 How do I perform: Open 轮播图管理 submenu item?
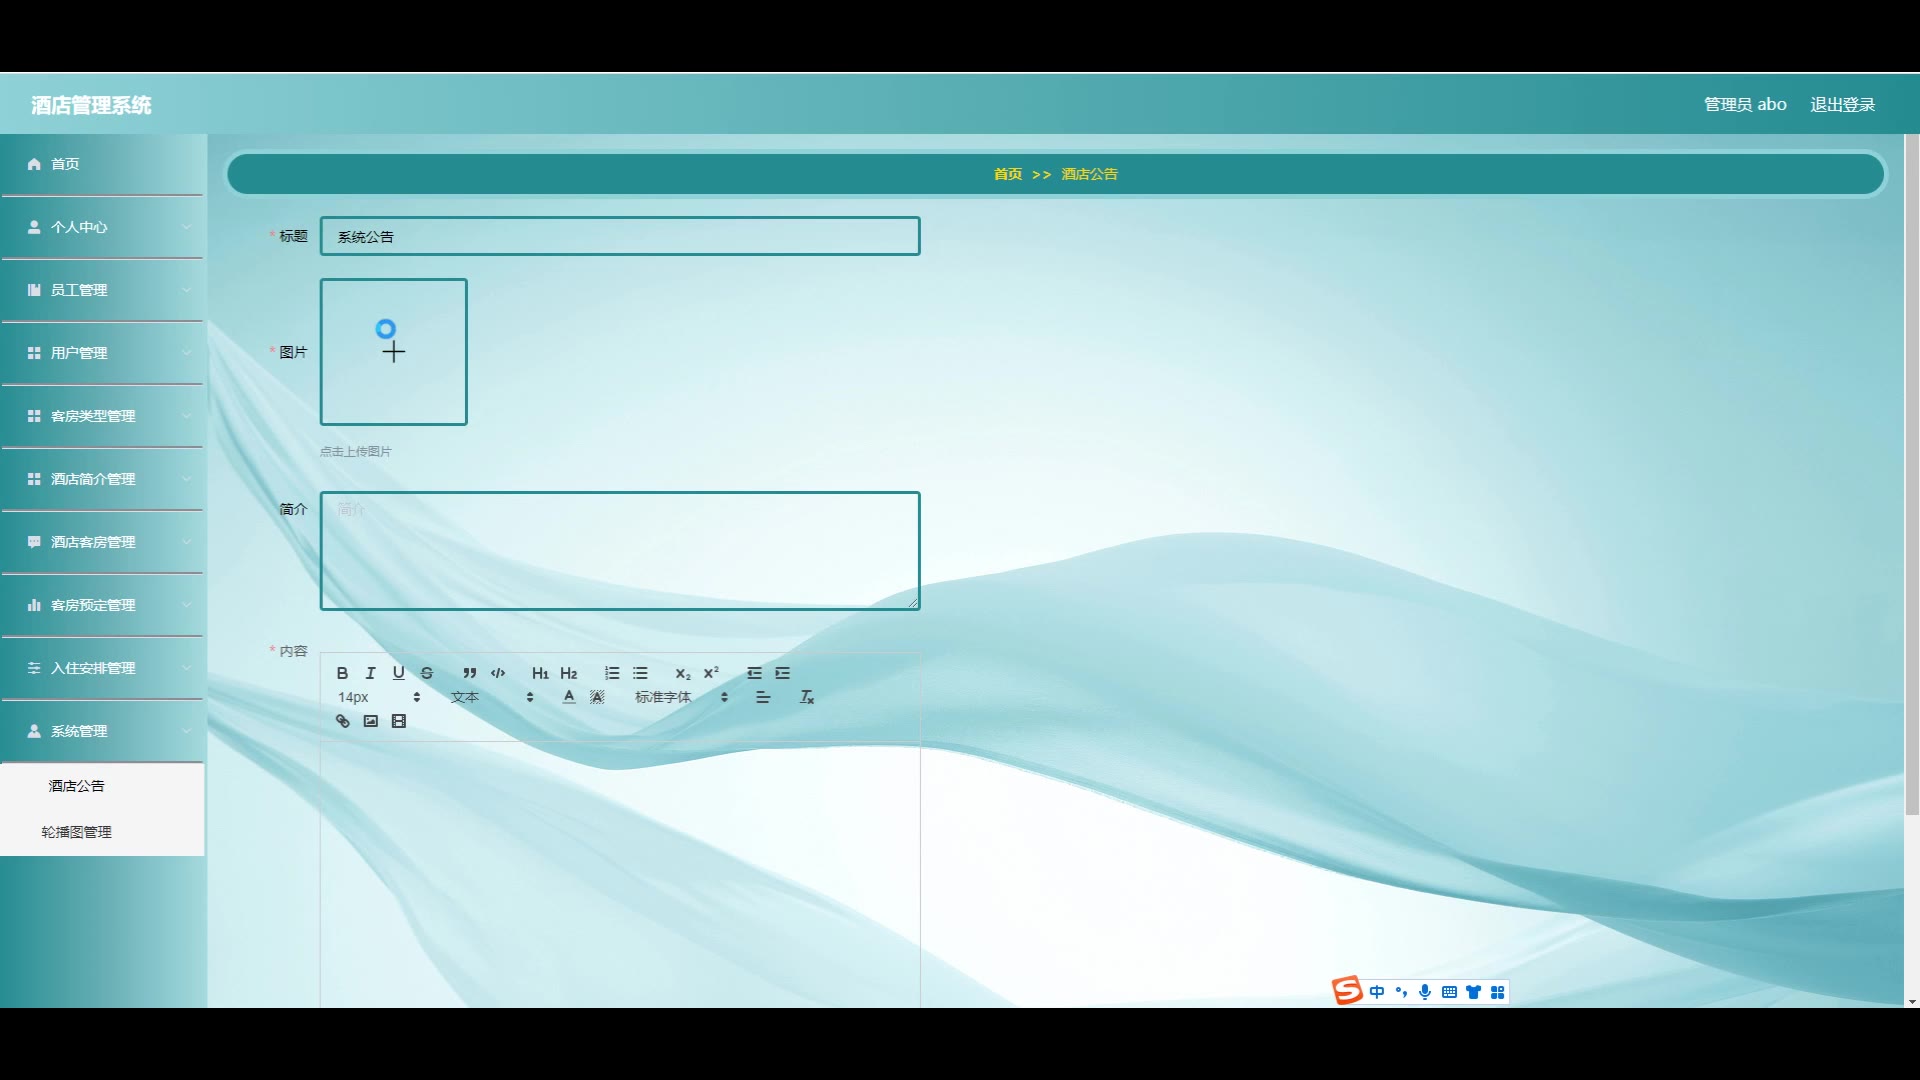76,832
